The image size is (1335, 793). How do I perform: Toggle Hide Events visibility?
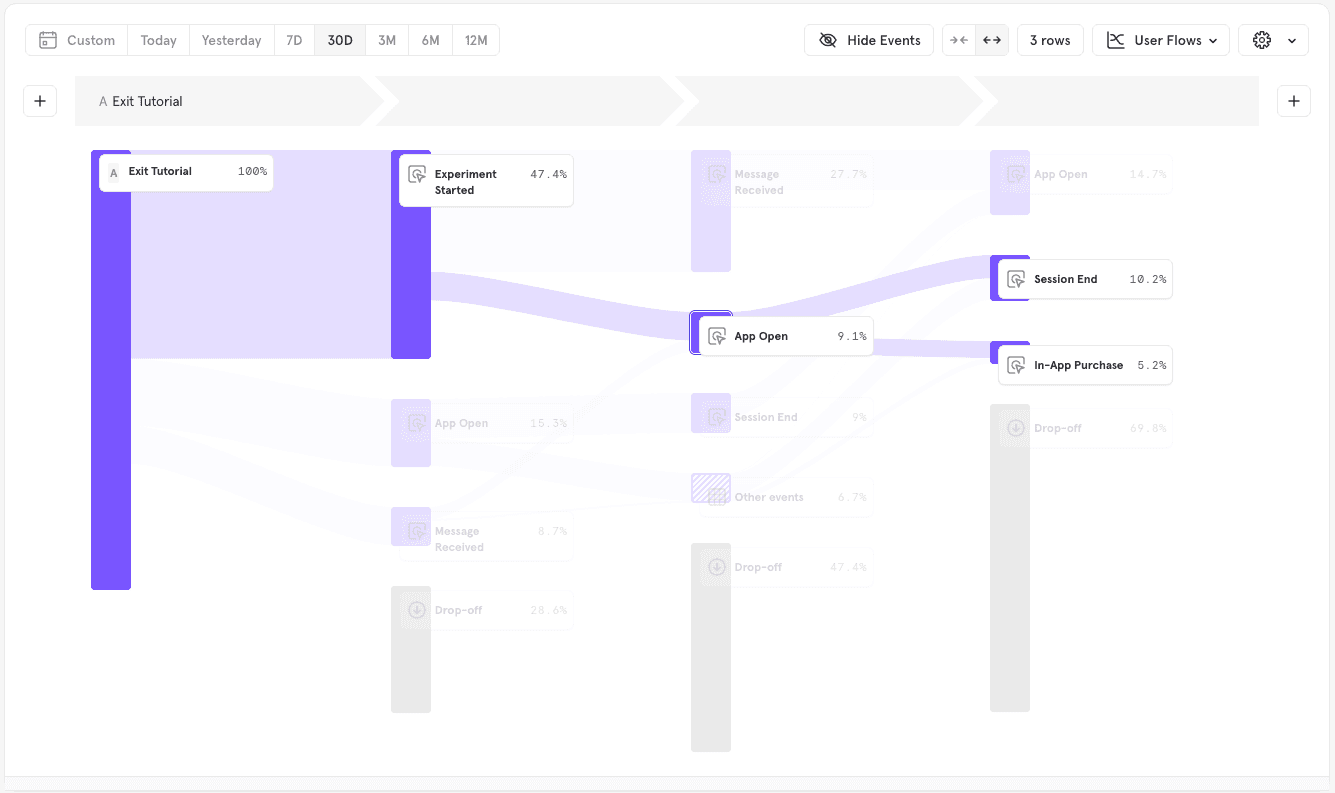(868, 40)
